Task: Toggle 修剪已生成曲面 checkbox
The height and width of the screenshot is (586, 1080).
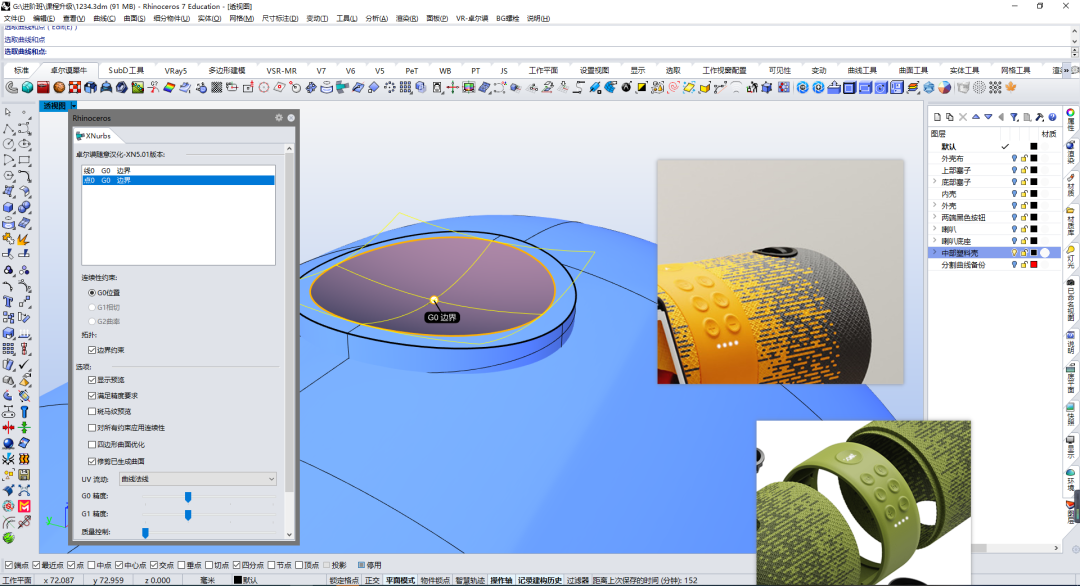Action: pyautogui.click(x=92, y=461)
